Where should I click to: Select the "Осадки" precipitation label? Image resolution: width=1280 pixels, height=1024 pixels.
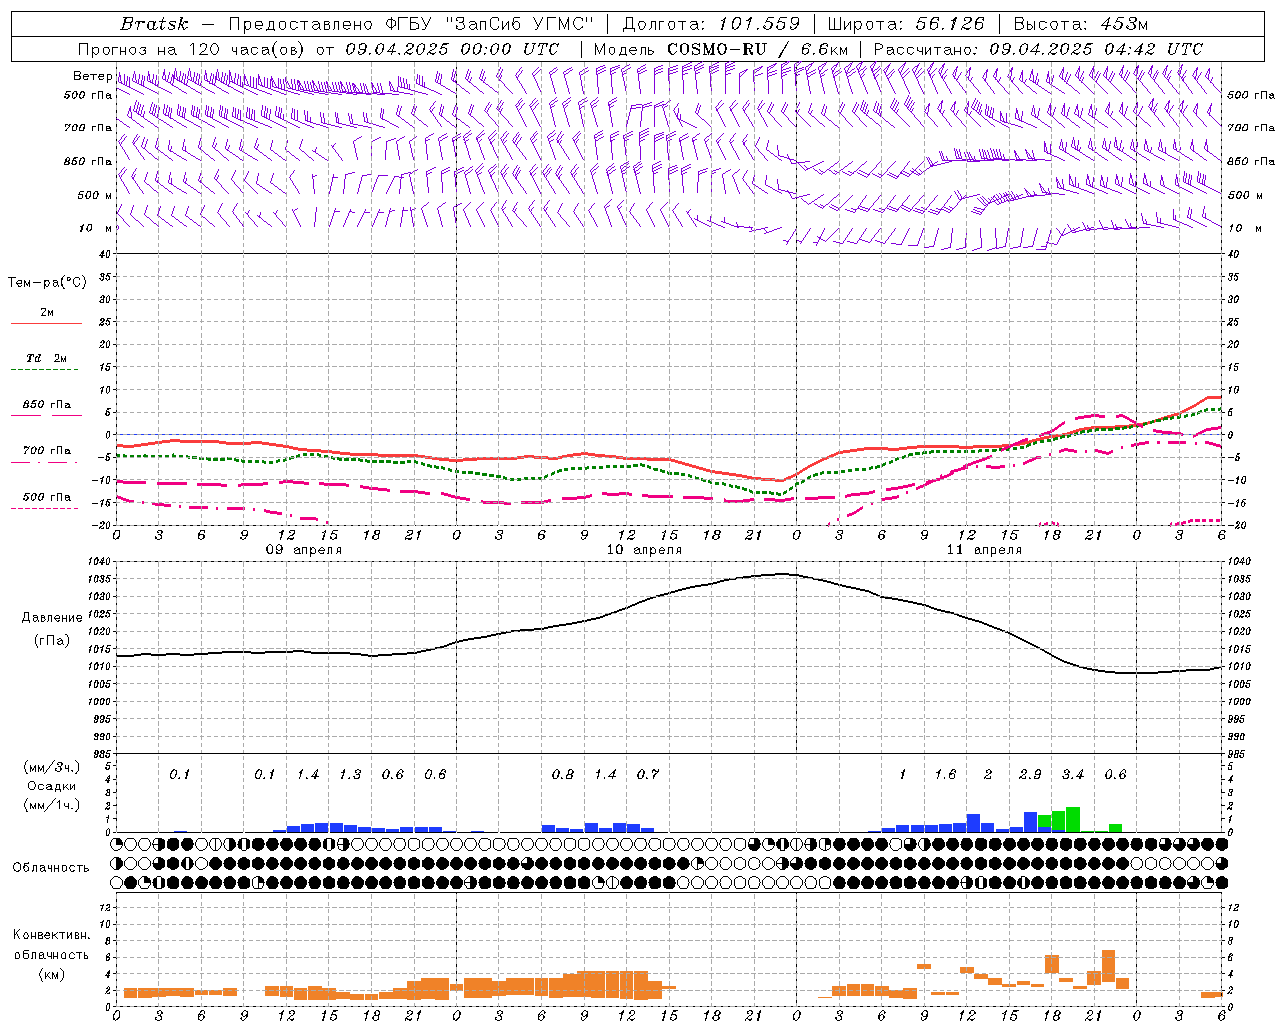click(51, 786)
